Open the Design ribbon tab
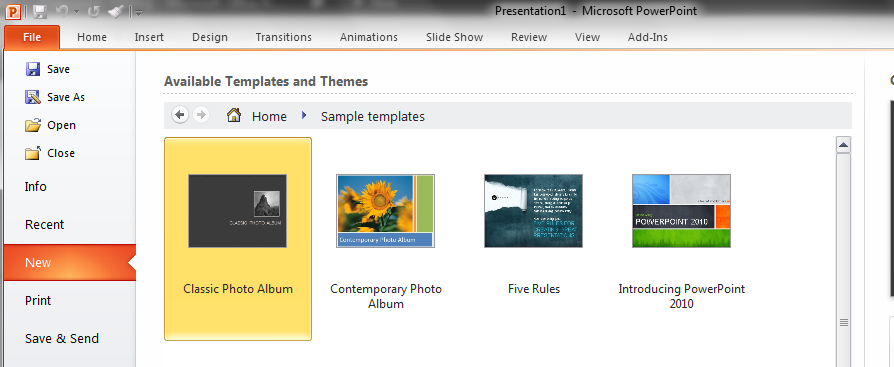This screenshot has width=894, height=367. pyautogui.click(x=210, y=37)
